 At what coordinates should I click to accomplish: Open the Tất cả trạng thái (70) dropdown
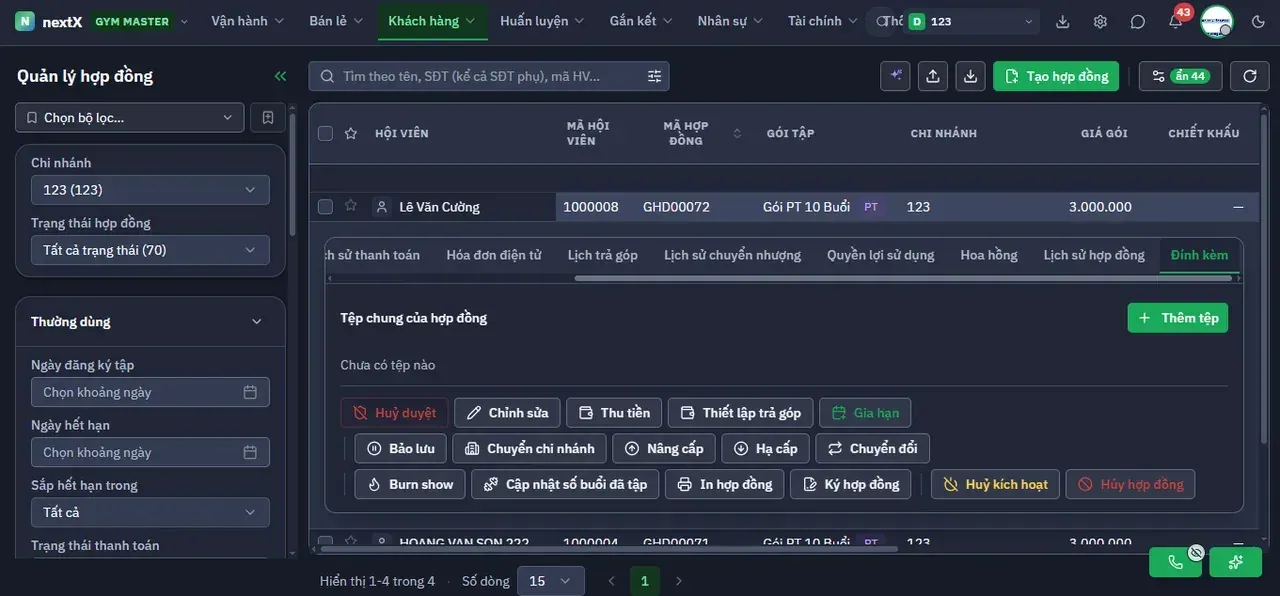(150, 250)
